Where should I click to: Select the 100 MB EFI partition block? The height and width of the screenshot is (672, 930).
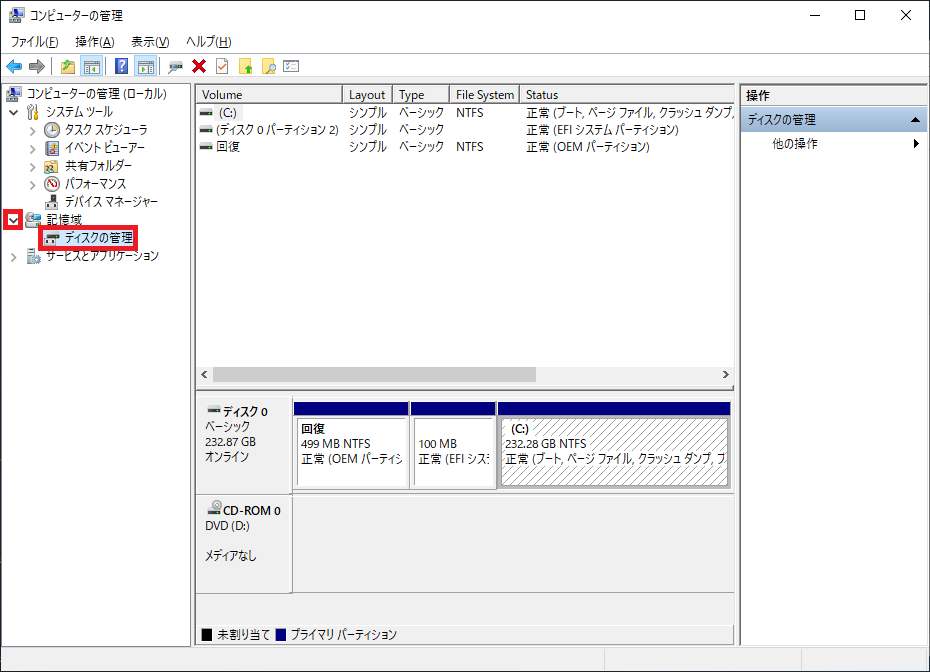454,452
